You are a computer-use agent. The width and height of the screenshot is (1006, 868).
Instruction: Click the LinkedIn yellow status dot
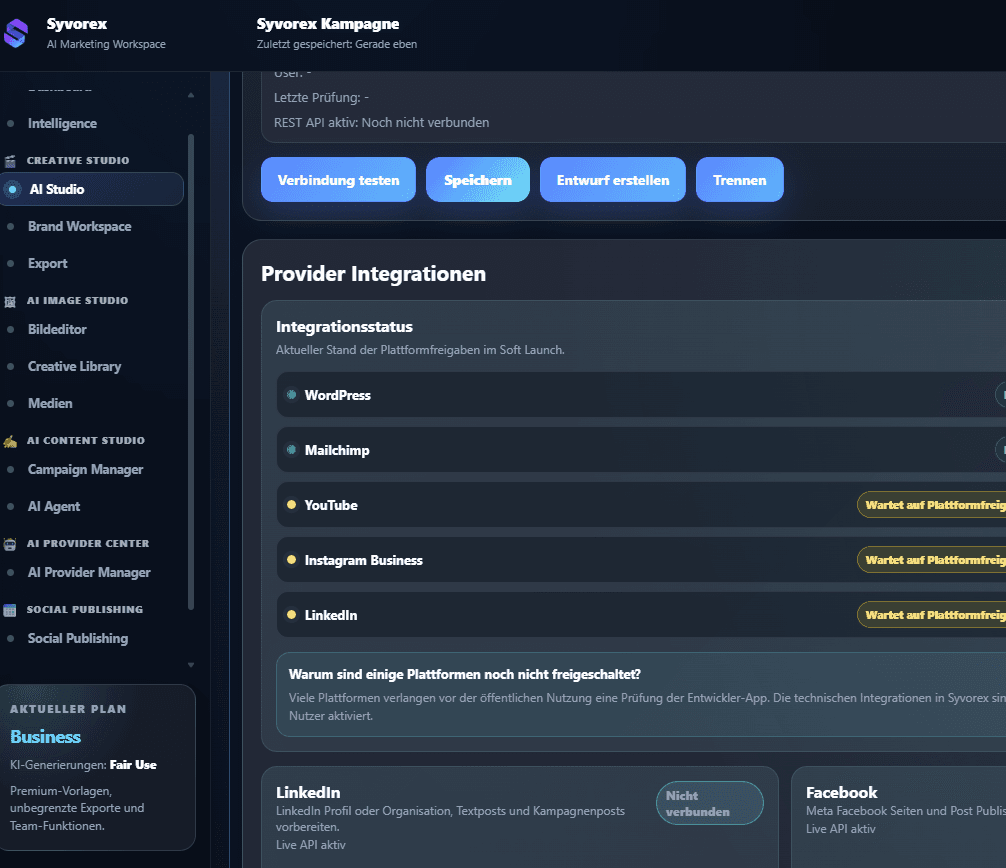[x=291, y=615]
